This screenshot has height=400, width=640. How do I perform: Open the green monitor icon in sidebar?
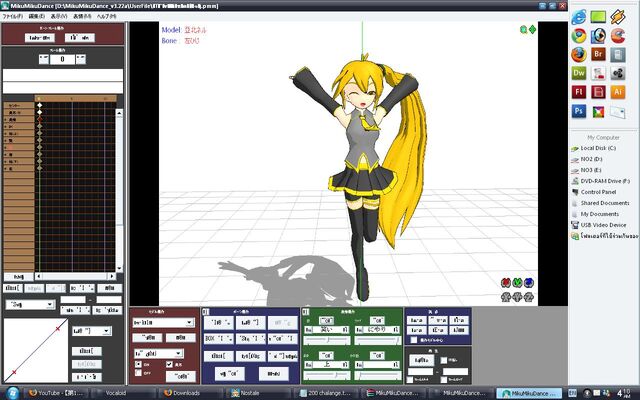click(598, 17)
